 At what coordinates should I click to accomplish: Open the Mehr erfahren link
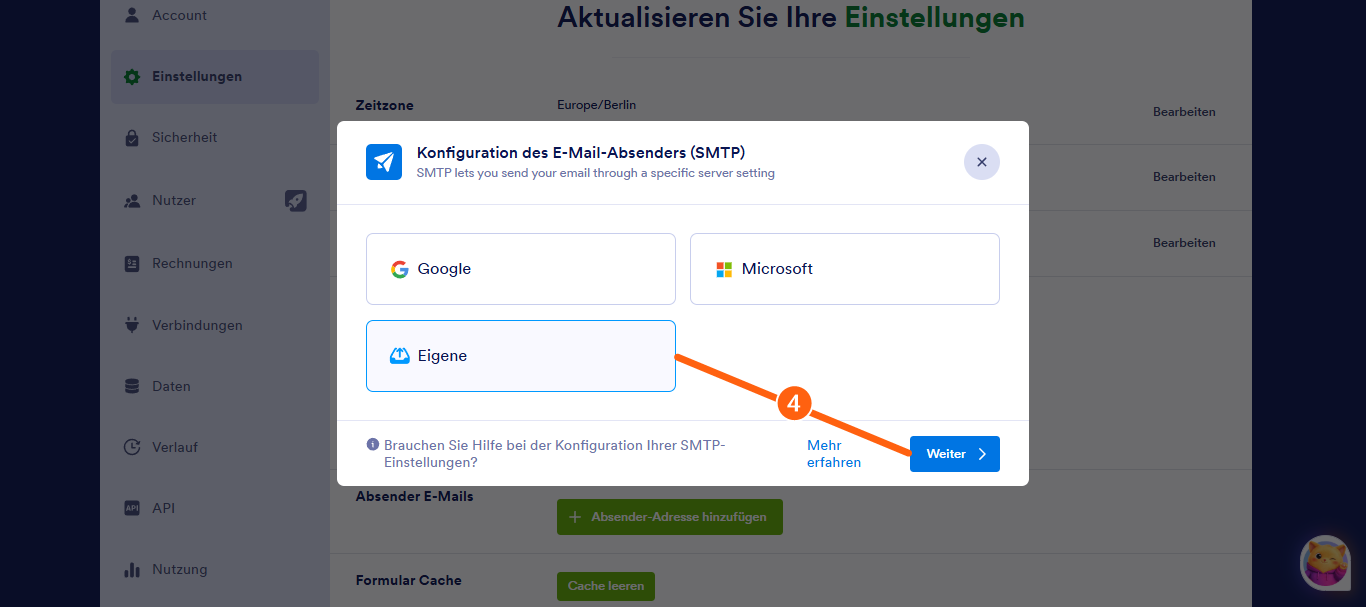[x=834, y=454]
